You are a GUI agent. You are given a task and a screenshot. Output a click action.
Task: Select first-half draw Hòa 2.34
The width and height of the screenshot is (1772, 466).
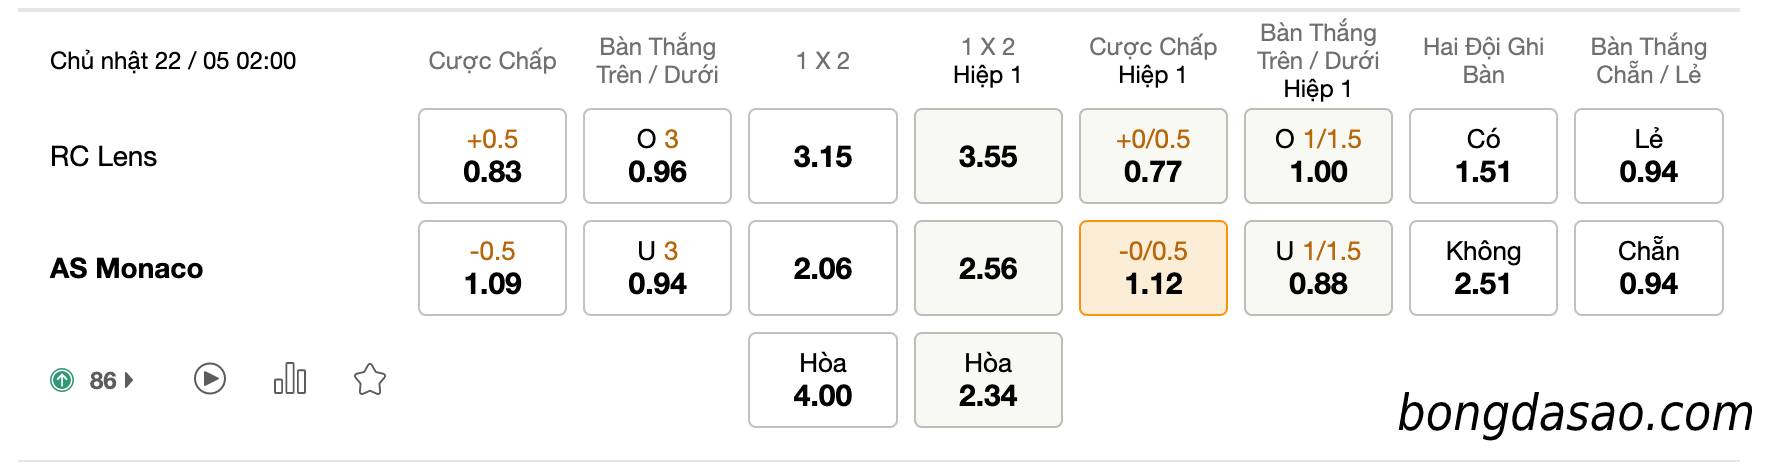point(988,380)
